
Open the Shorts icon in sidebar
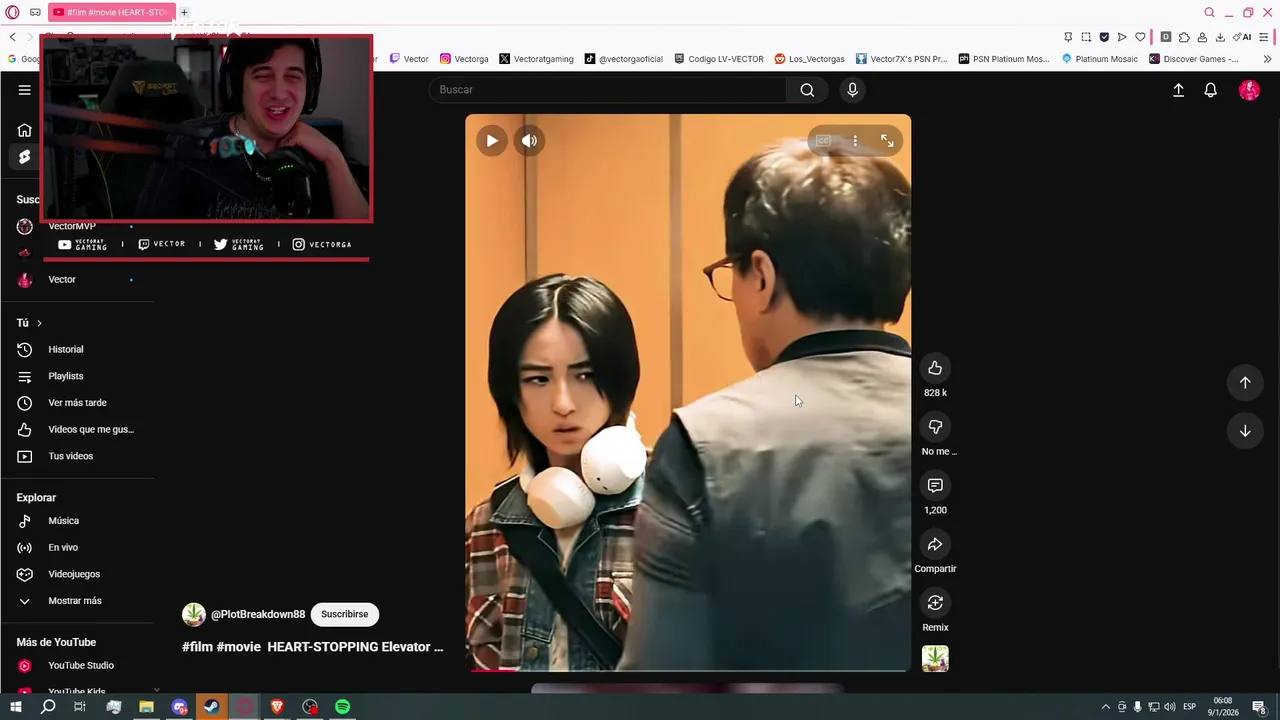[x=24, y=157]
